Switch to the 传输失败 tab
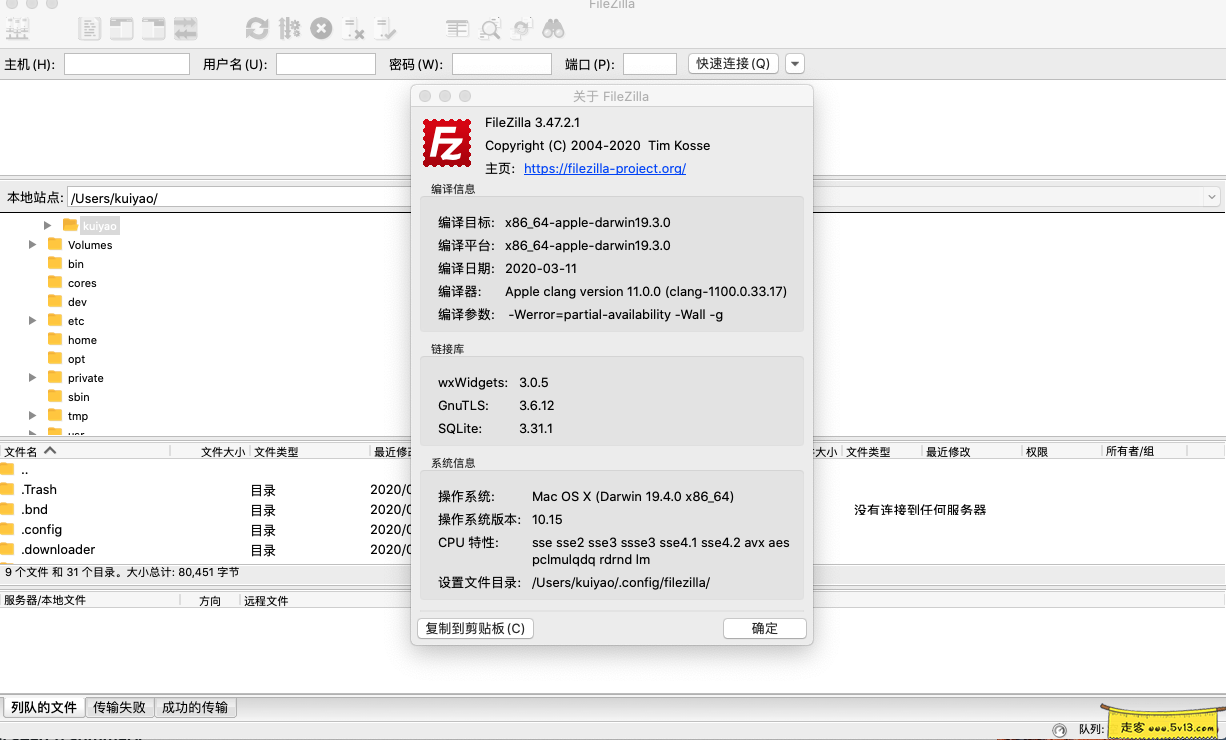Image resolution: width=1226 pixels, height=740 pixels. (119, 707)
